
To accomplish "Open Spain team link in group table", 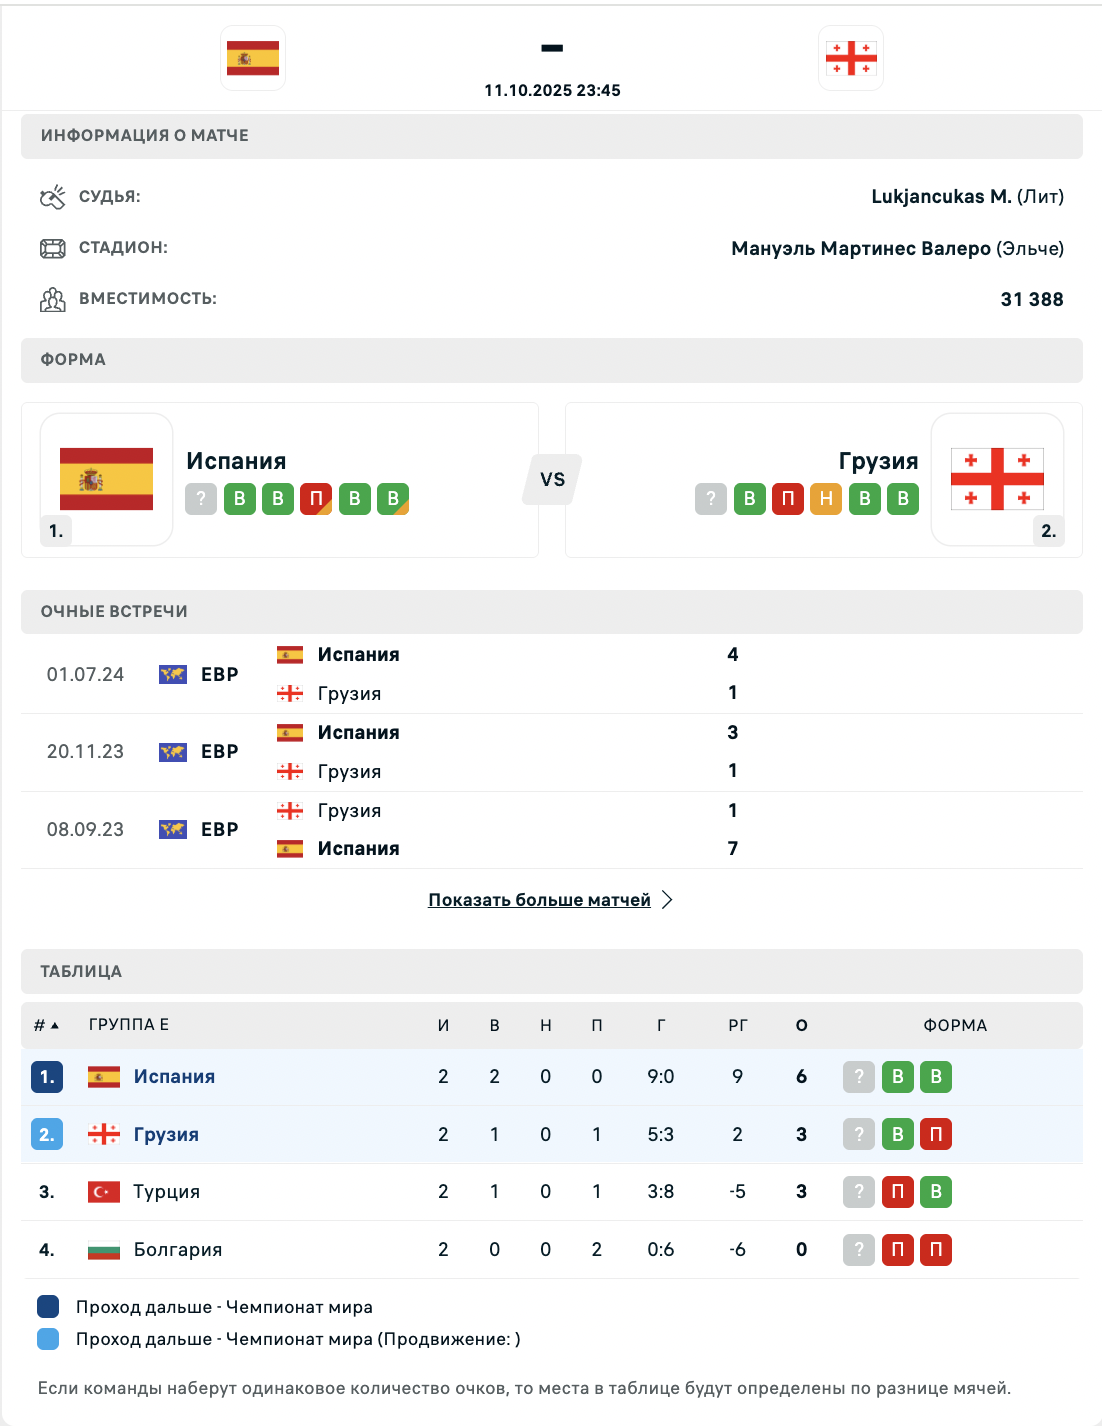I will (174, 1077).
